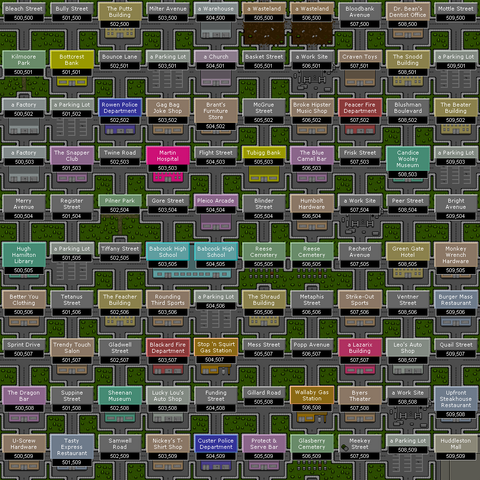Click the Custer Police Department label
The image size is (480, 480).
point(216,444)
